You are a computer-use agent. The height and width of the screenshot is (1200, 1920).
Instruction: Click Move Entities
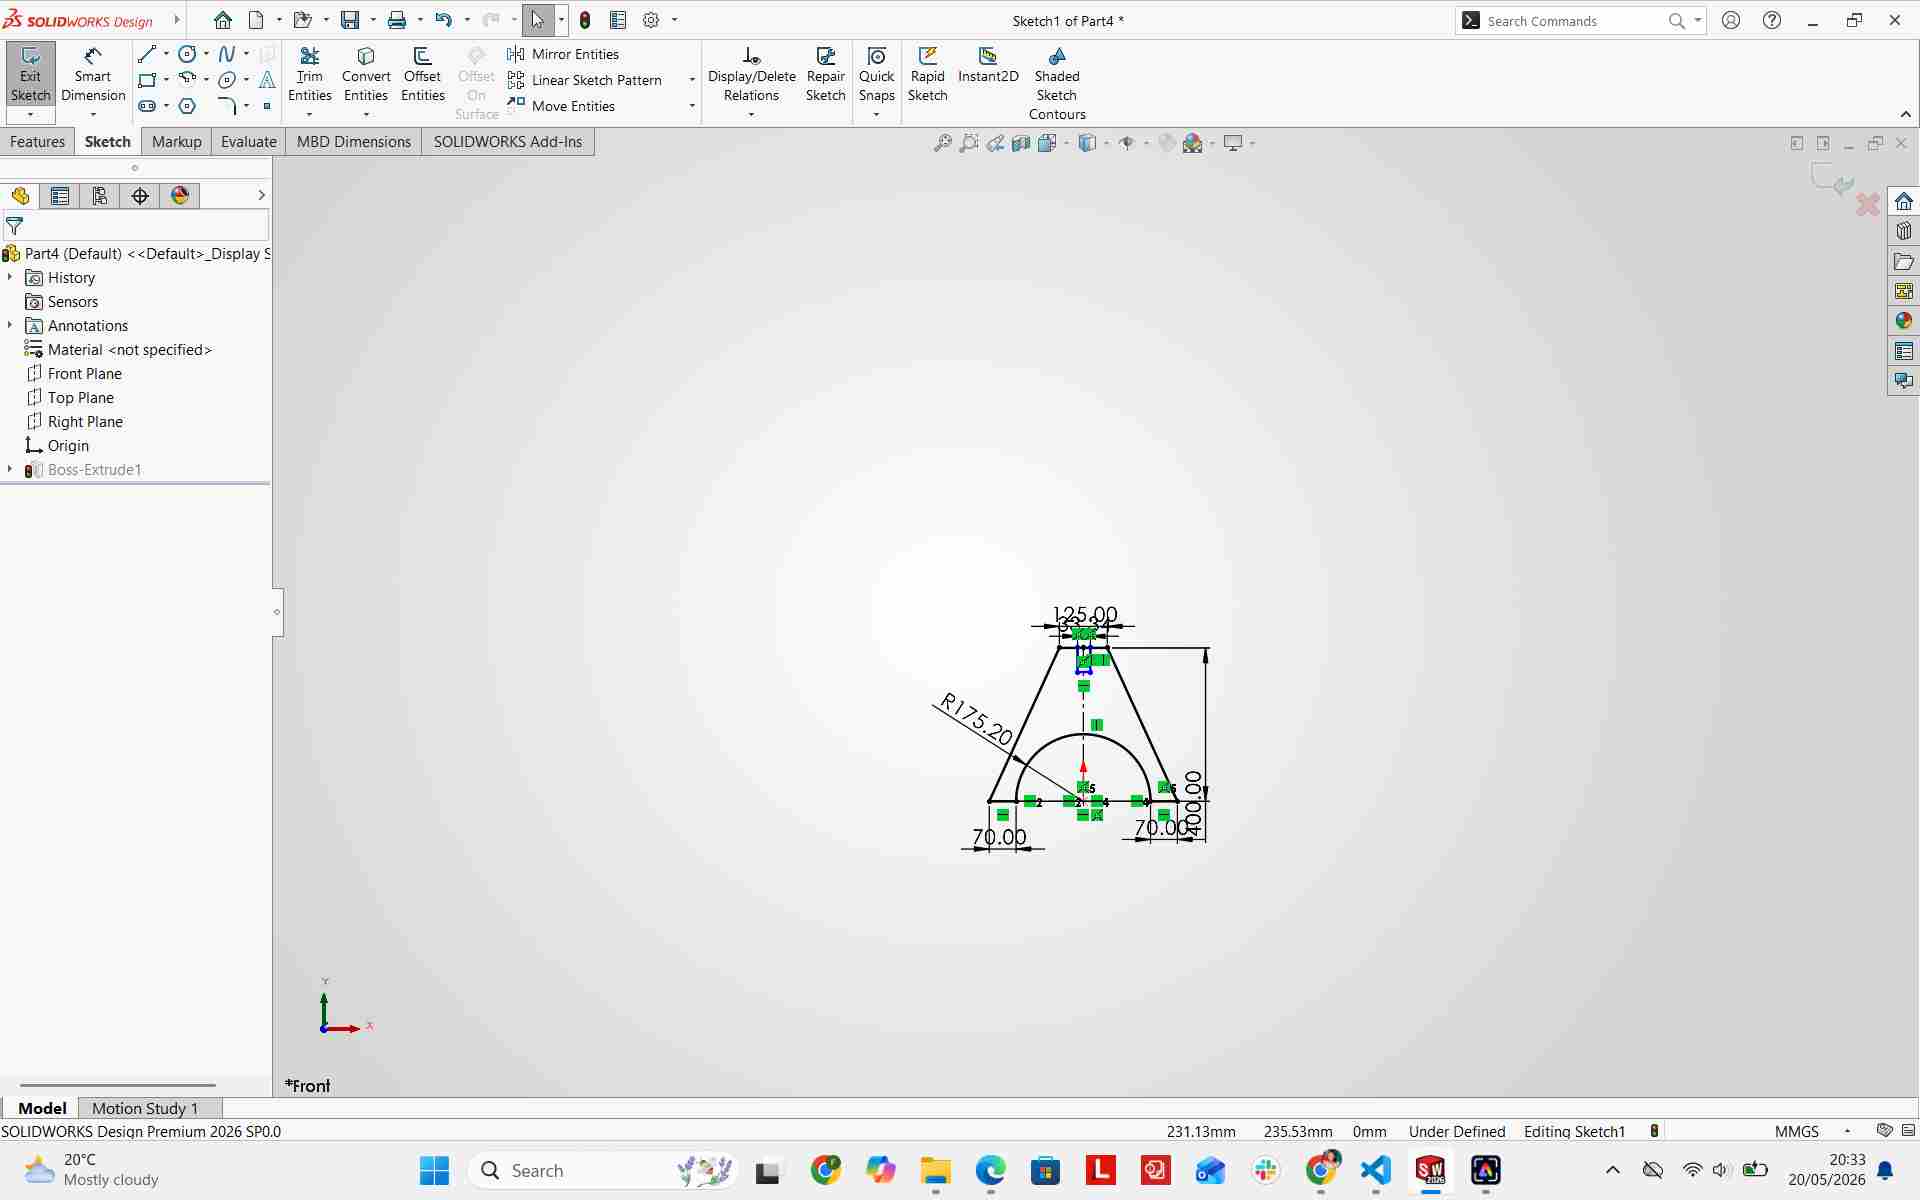tap(561, 106)
